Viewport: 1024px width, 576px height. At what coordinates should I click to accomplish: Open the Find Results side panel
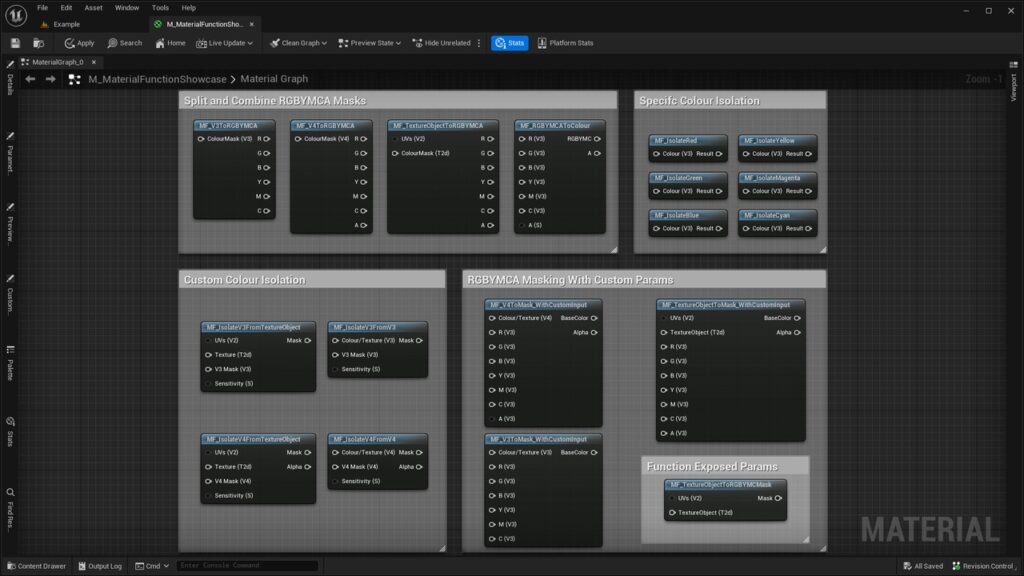coord(10,508)
